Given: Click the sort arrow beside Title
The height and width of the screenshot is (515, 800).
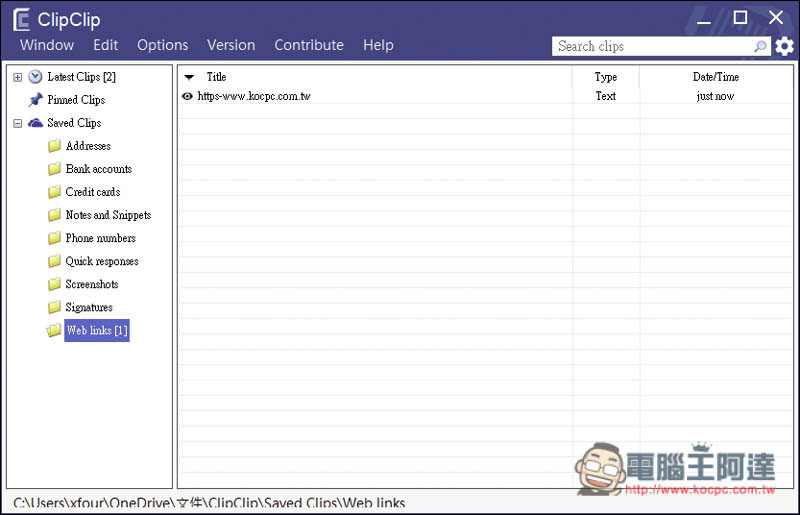Looking at the screenshot, I should (189, 78).
